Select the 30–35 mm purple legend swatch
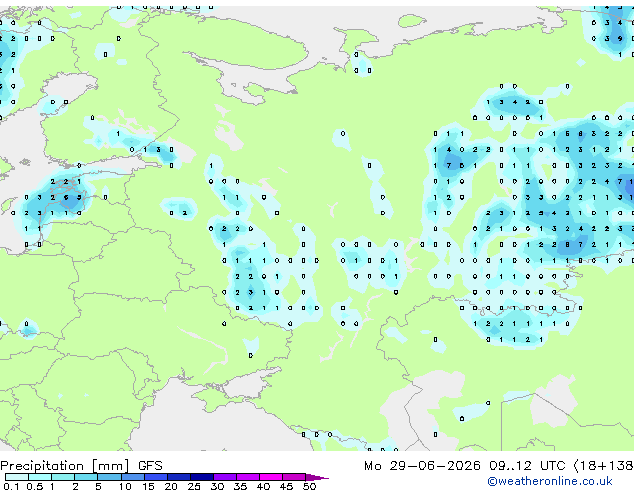634x490 pixels. [224, 477]
